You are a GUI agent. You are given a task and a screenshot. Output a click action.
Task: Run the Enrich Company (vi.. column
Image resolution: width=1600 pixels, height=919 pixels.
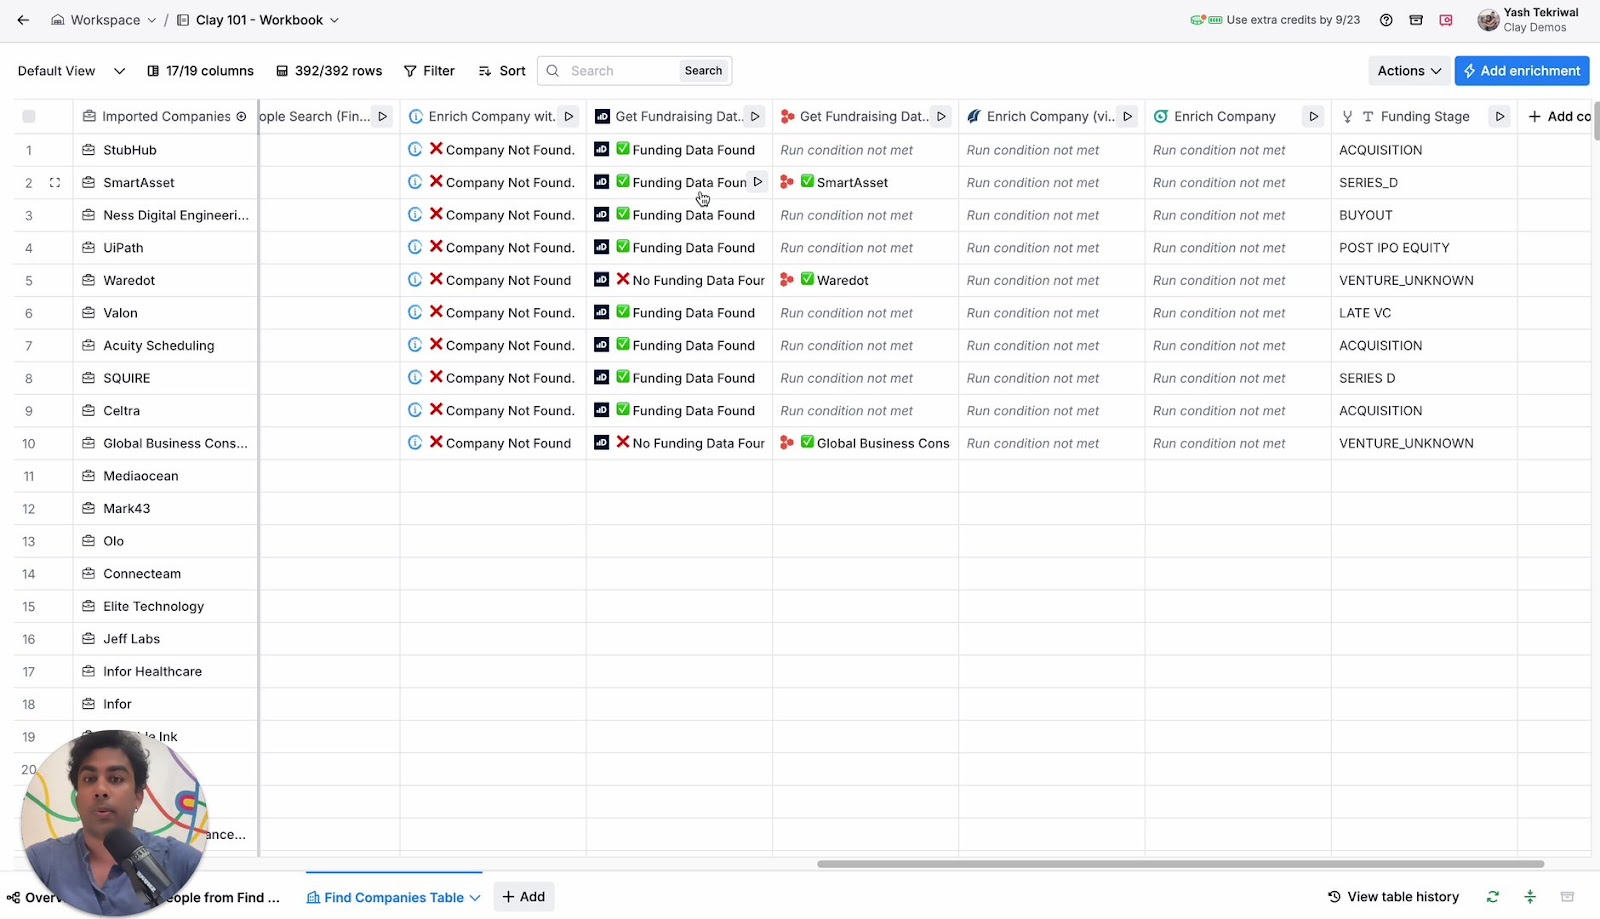[1127, 117]
